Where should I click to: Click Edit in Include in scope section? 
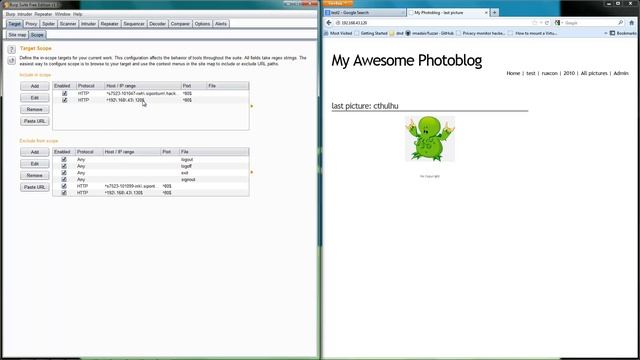coord(35,98)
